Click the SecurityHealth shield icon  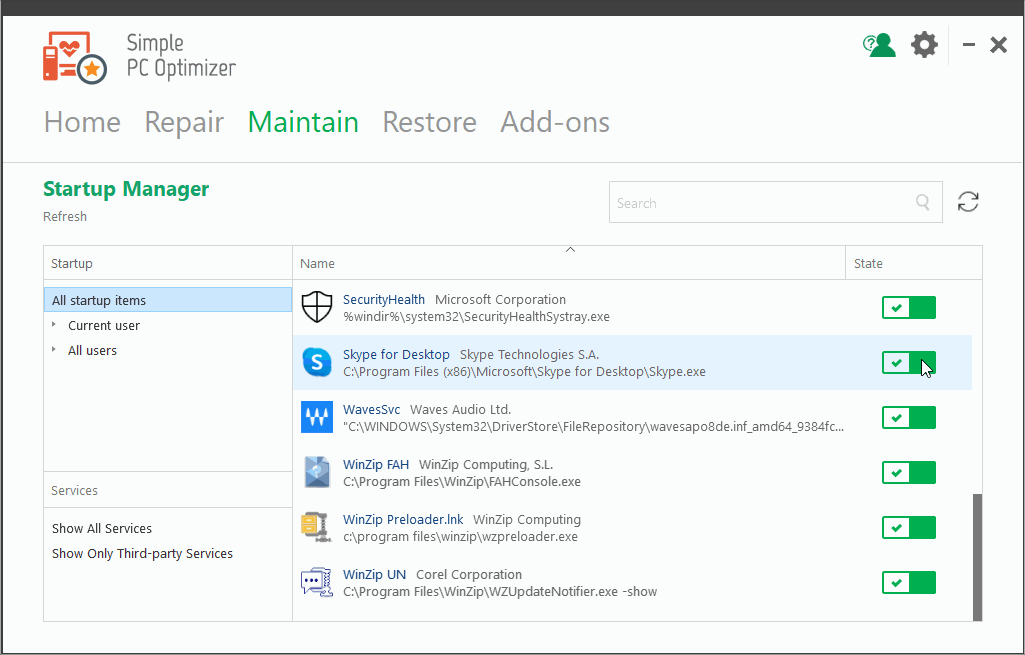[317, 307]
